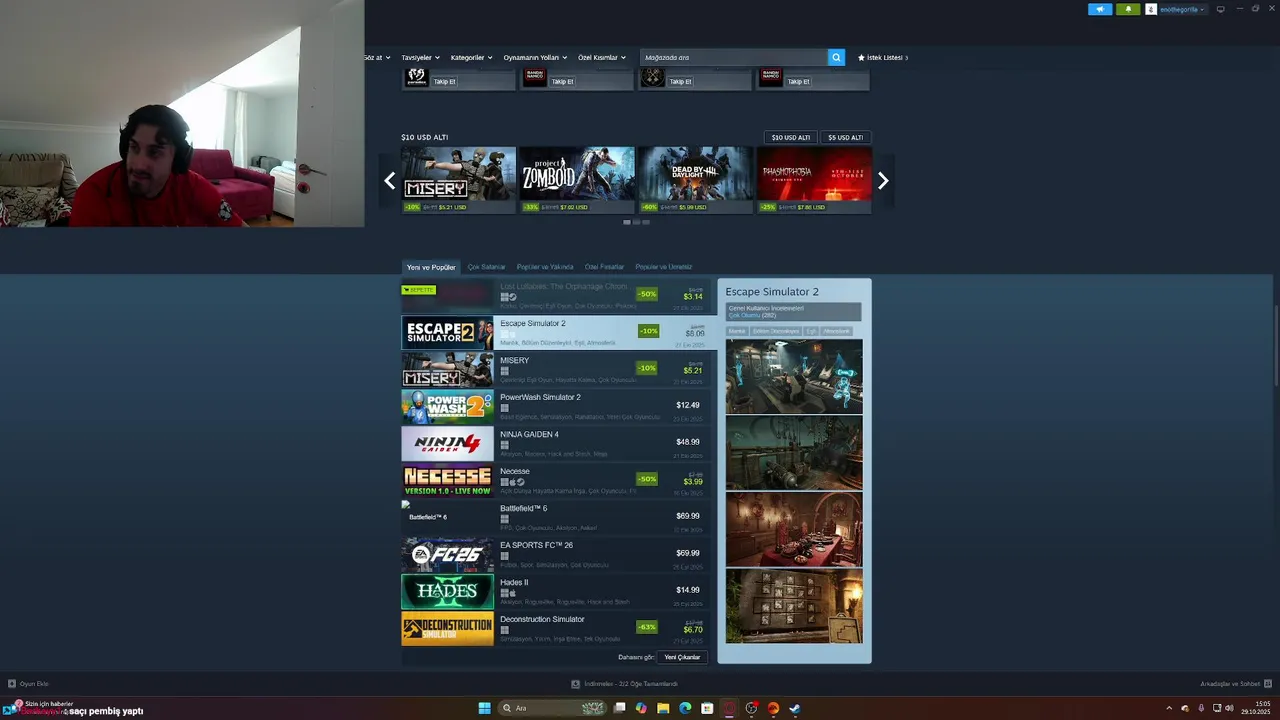Open the Dead by Daylight carousel card
The width and height of the screenshot is (1280, 720).
(695, 180)
